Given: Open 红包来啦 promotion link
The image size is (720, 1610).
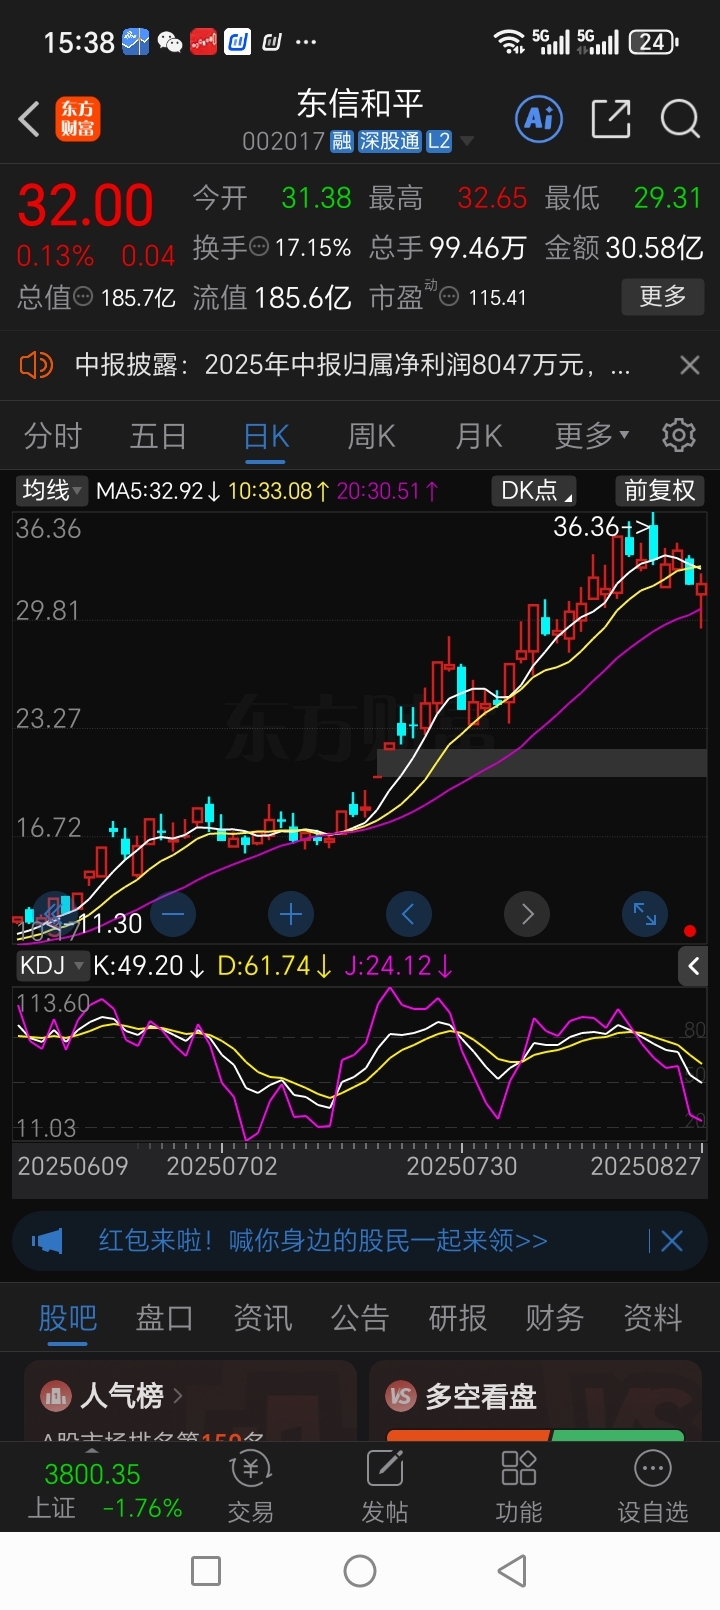Looking at the screenshot, I should 323,1241.
